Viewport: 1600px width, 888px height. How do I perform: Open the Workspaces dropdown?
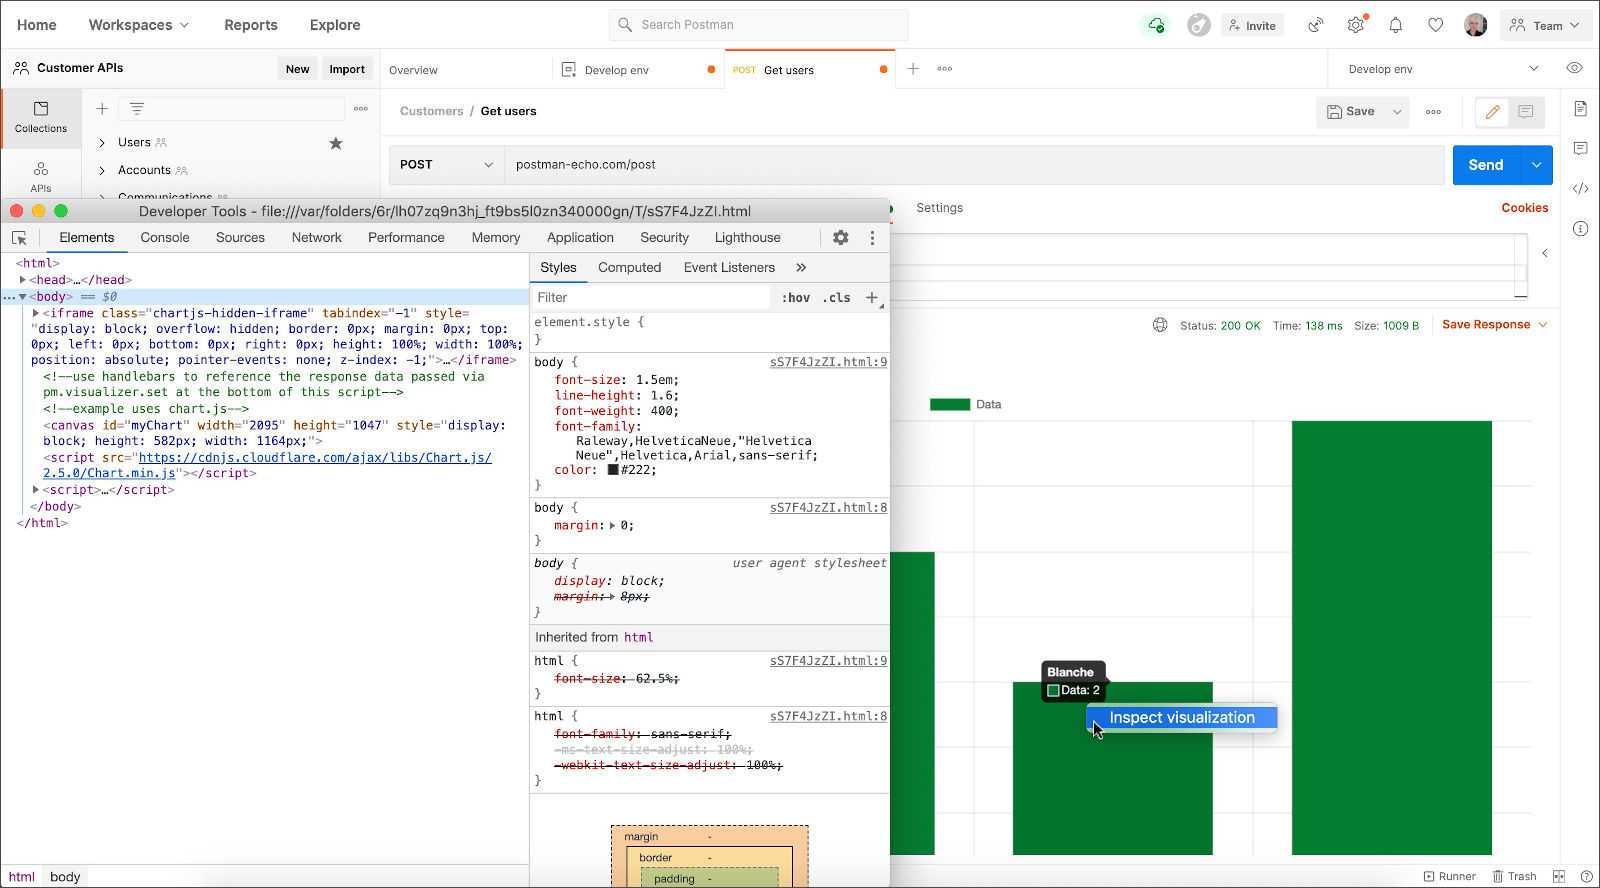coord(139,25)
